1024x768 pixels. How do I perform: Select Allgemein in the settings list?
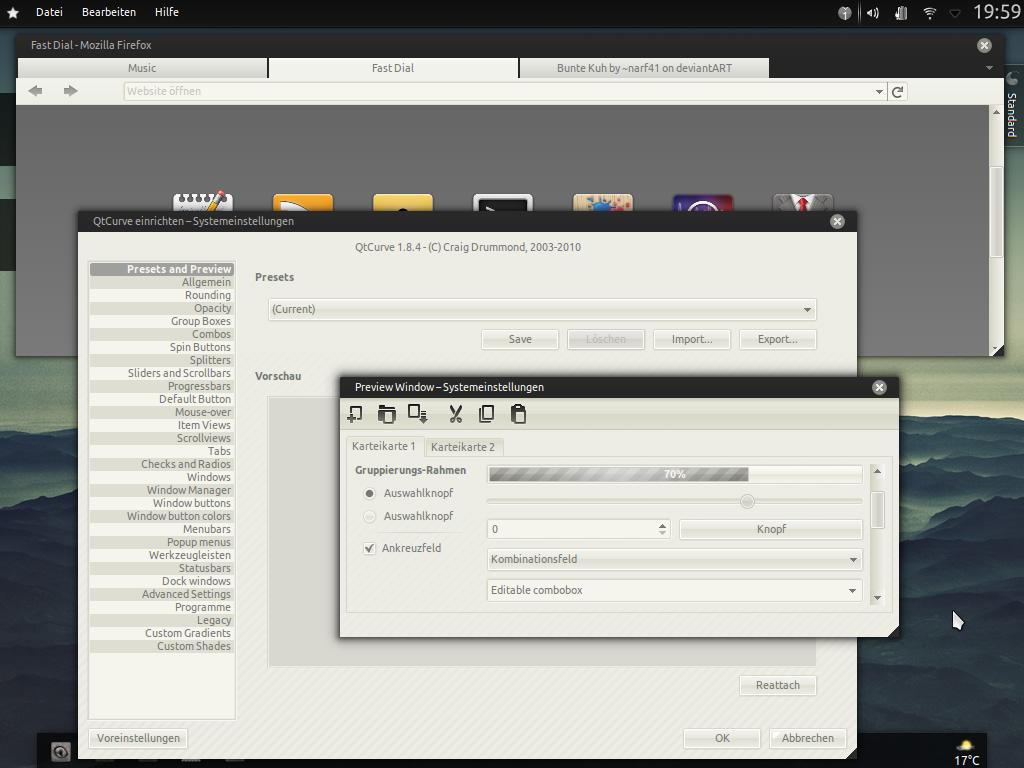tap(161, 282)
